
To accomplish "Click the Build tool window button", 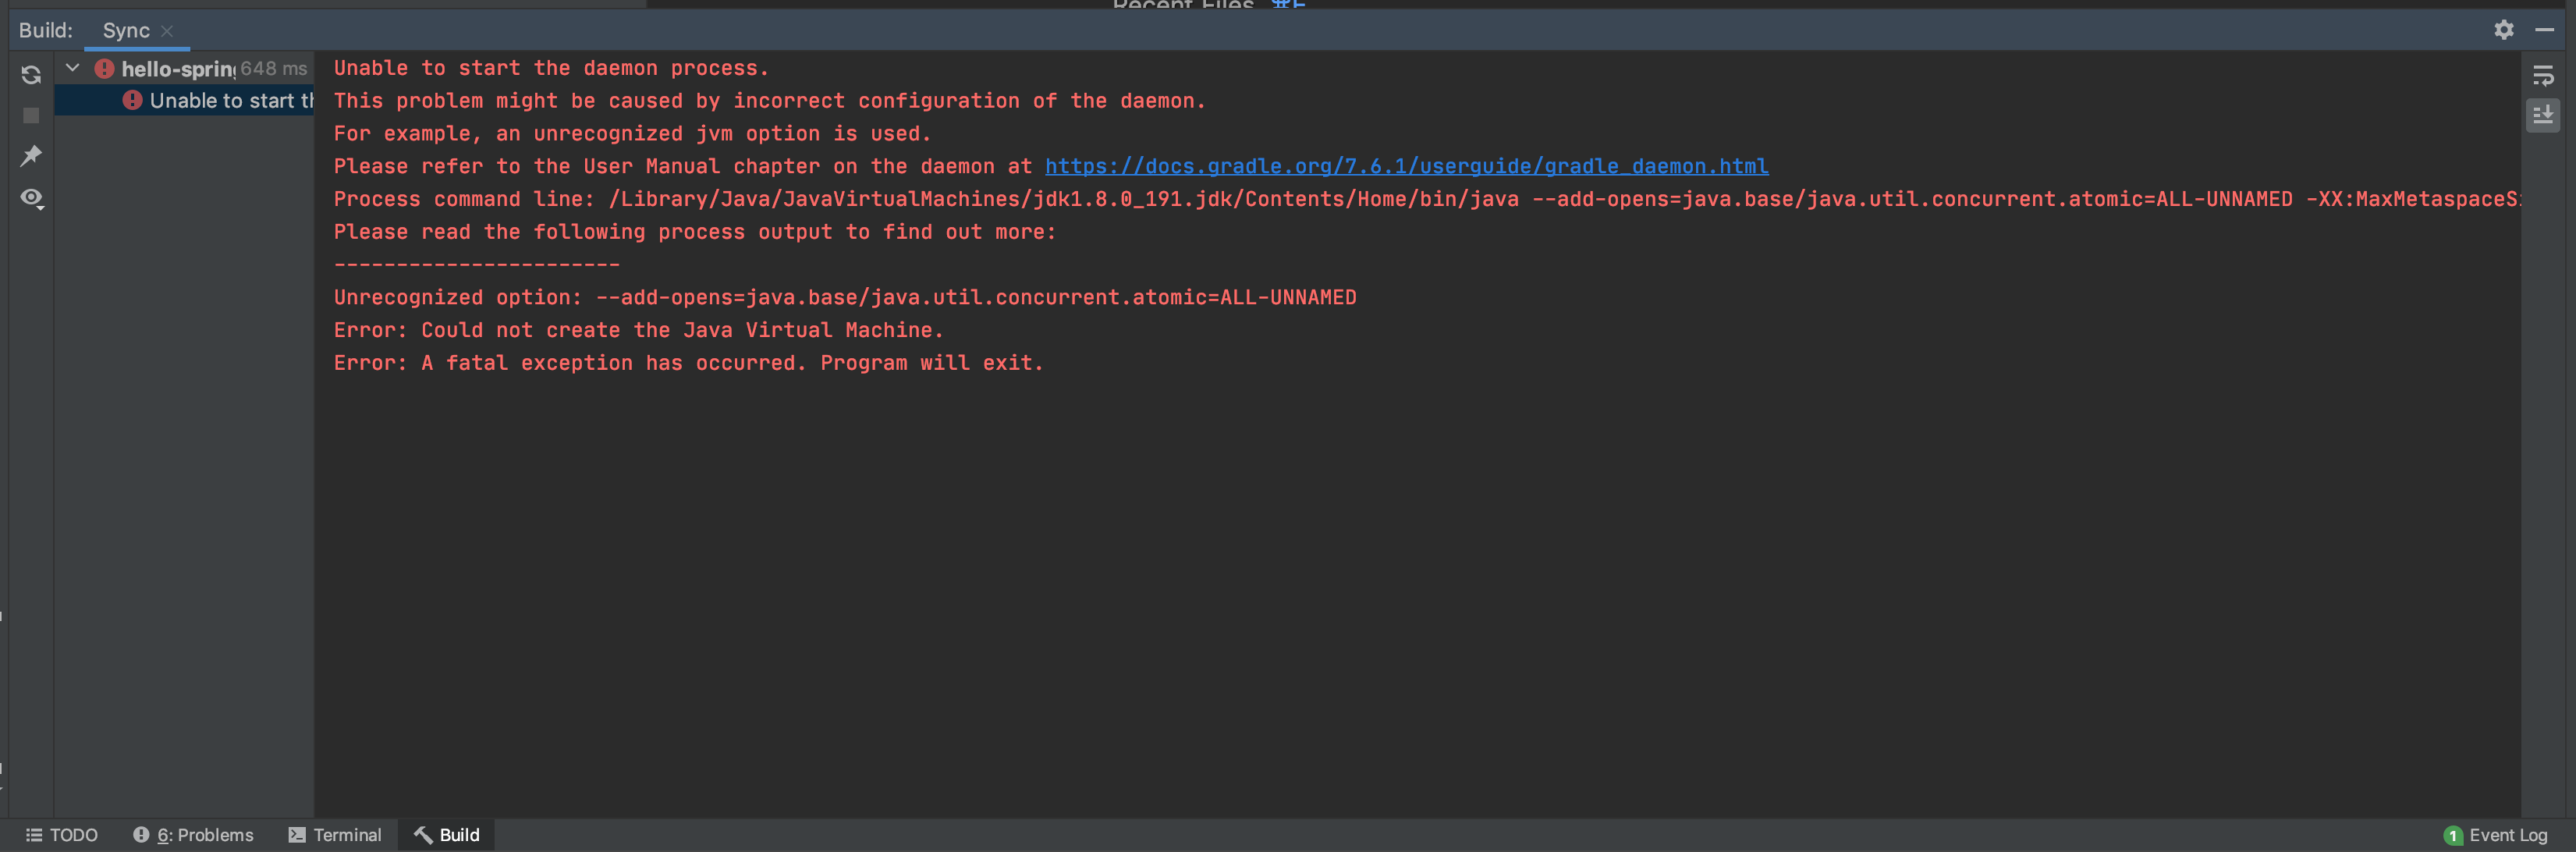I will (x=447, y=835).
